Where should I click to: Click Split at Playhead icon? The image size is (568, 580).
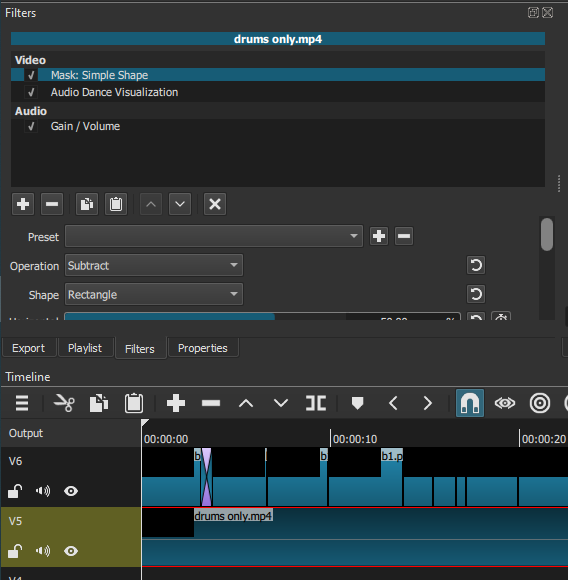tap(316, 403)
